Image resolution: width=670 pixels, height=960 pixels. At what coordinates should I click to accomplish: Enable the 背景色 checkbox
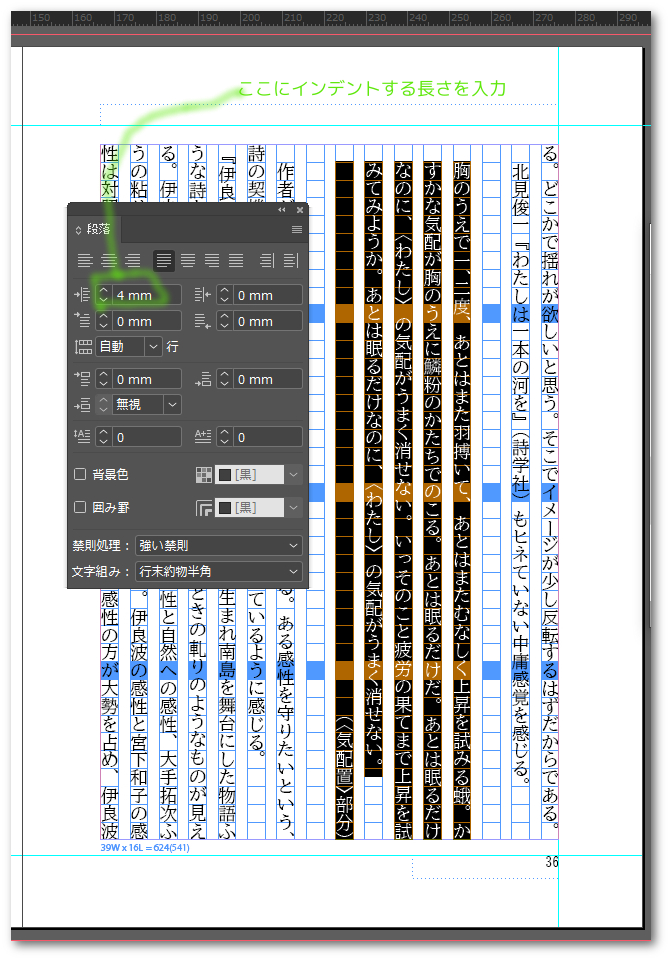click(x=81, y=474)
